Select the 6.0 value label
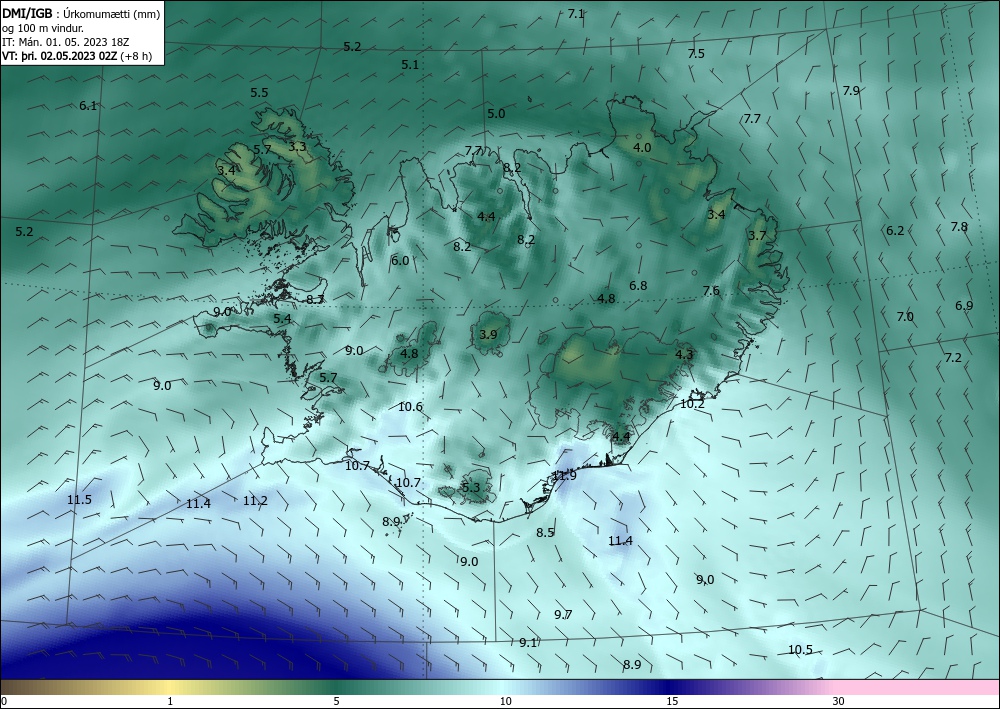The width and height of the screenshot is (1000, 709). [400, 260]
